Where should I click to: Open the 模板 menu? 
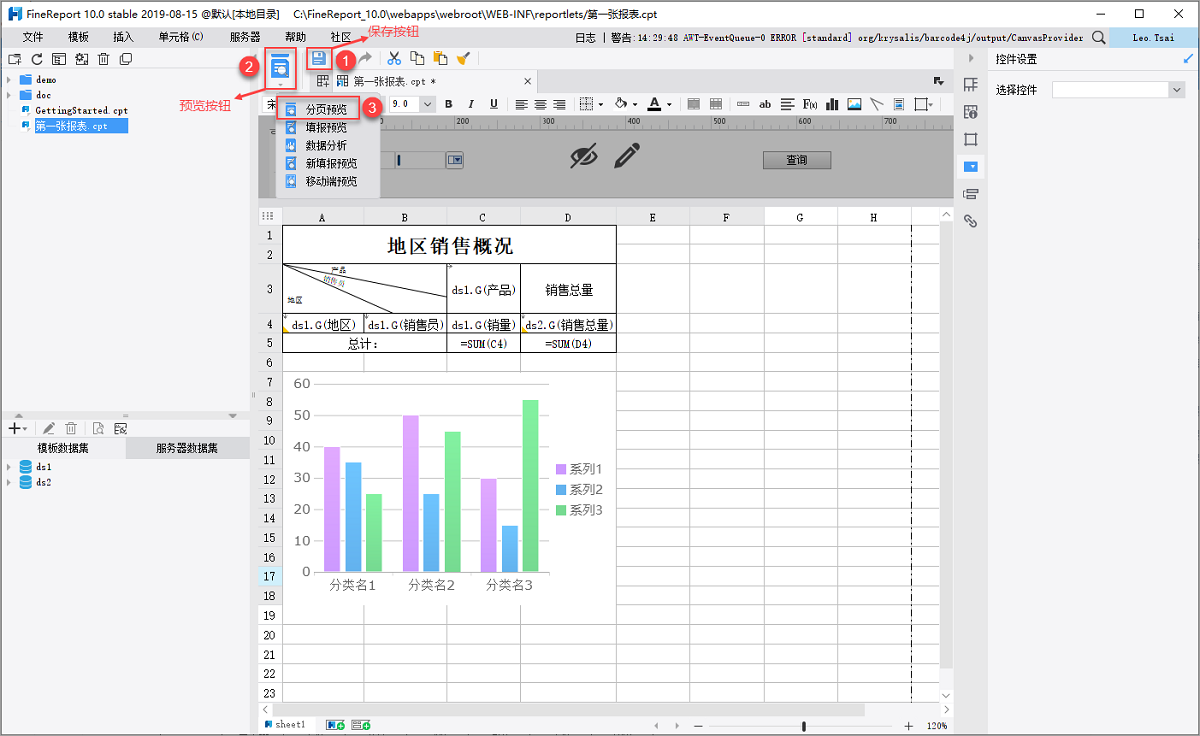tap(78, 37)
